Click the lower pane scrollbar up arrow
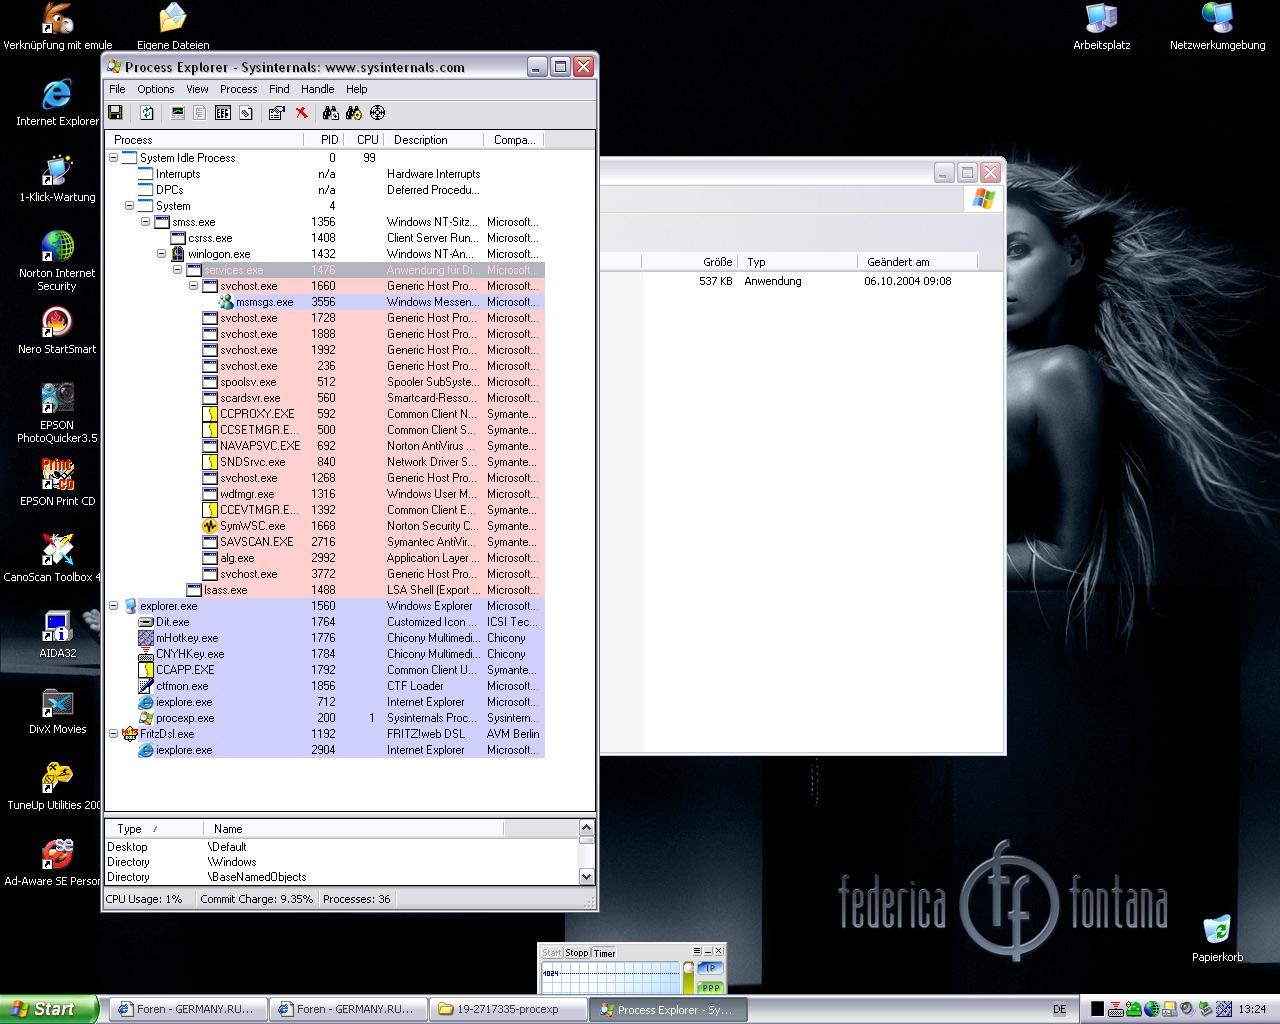The height and width of the screenshot is (1024, 1280). point(587,828)
